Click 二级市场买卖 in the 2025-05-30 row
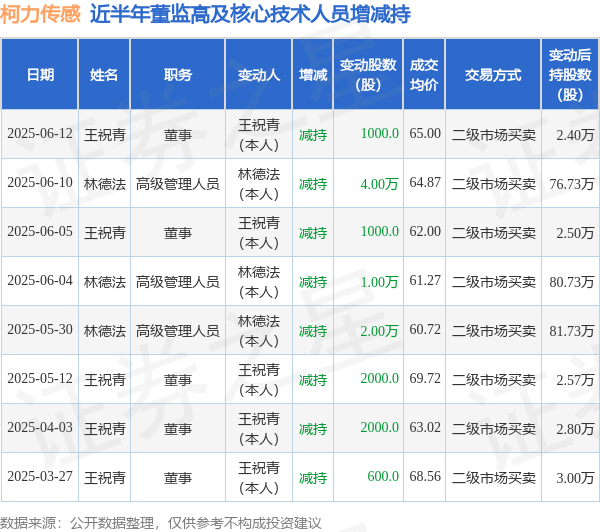600x532 pixels. (x=494, y=331)
